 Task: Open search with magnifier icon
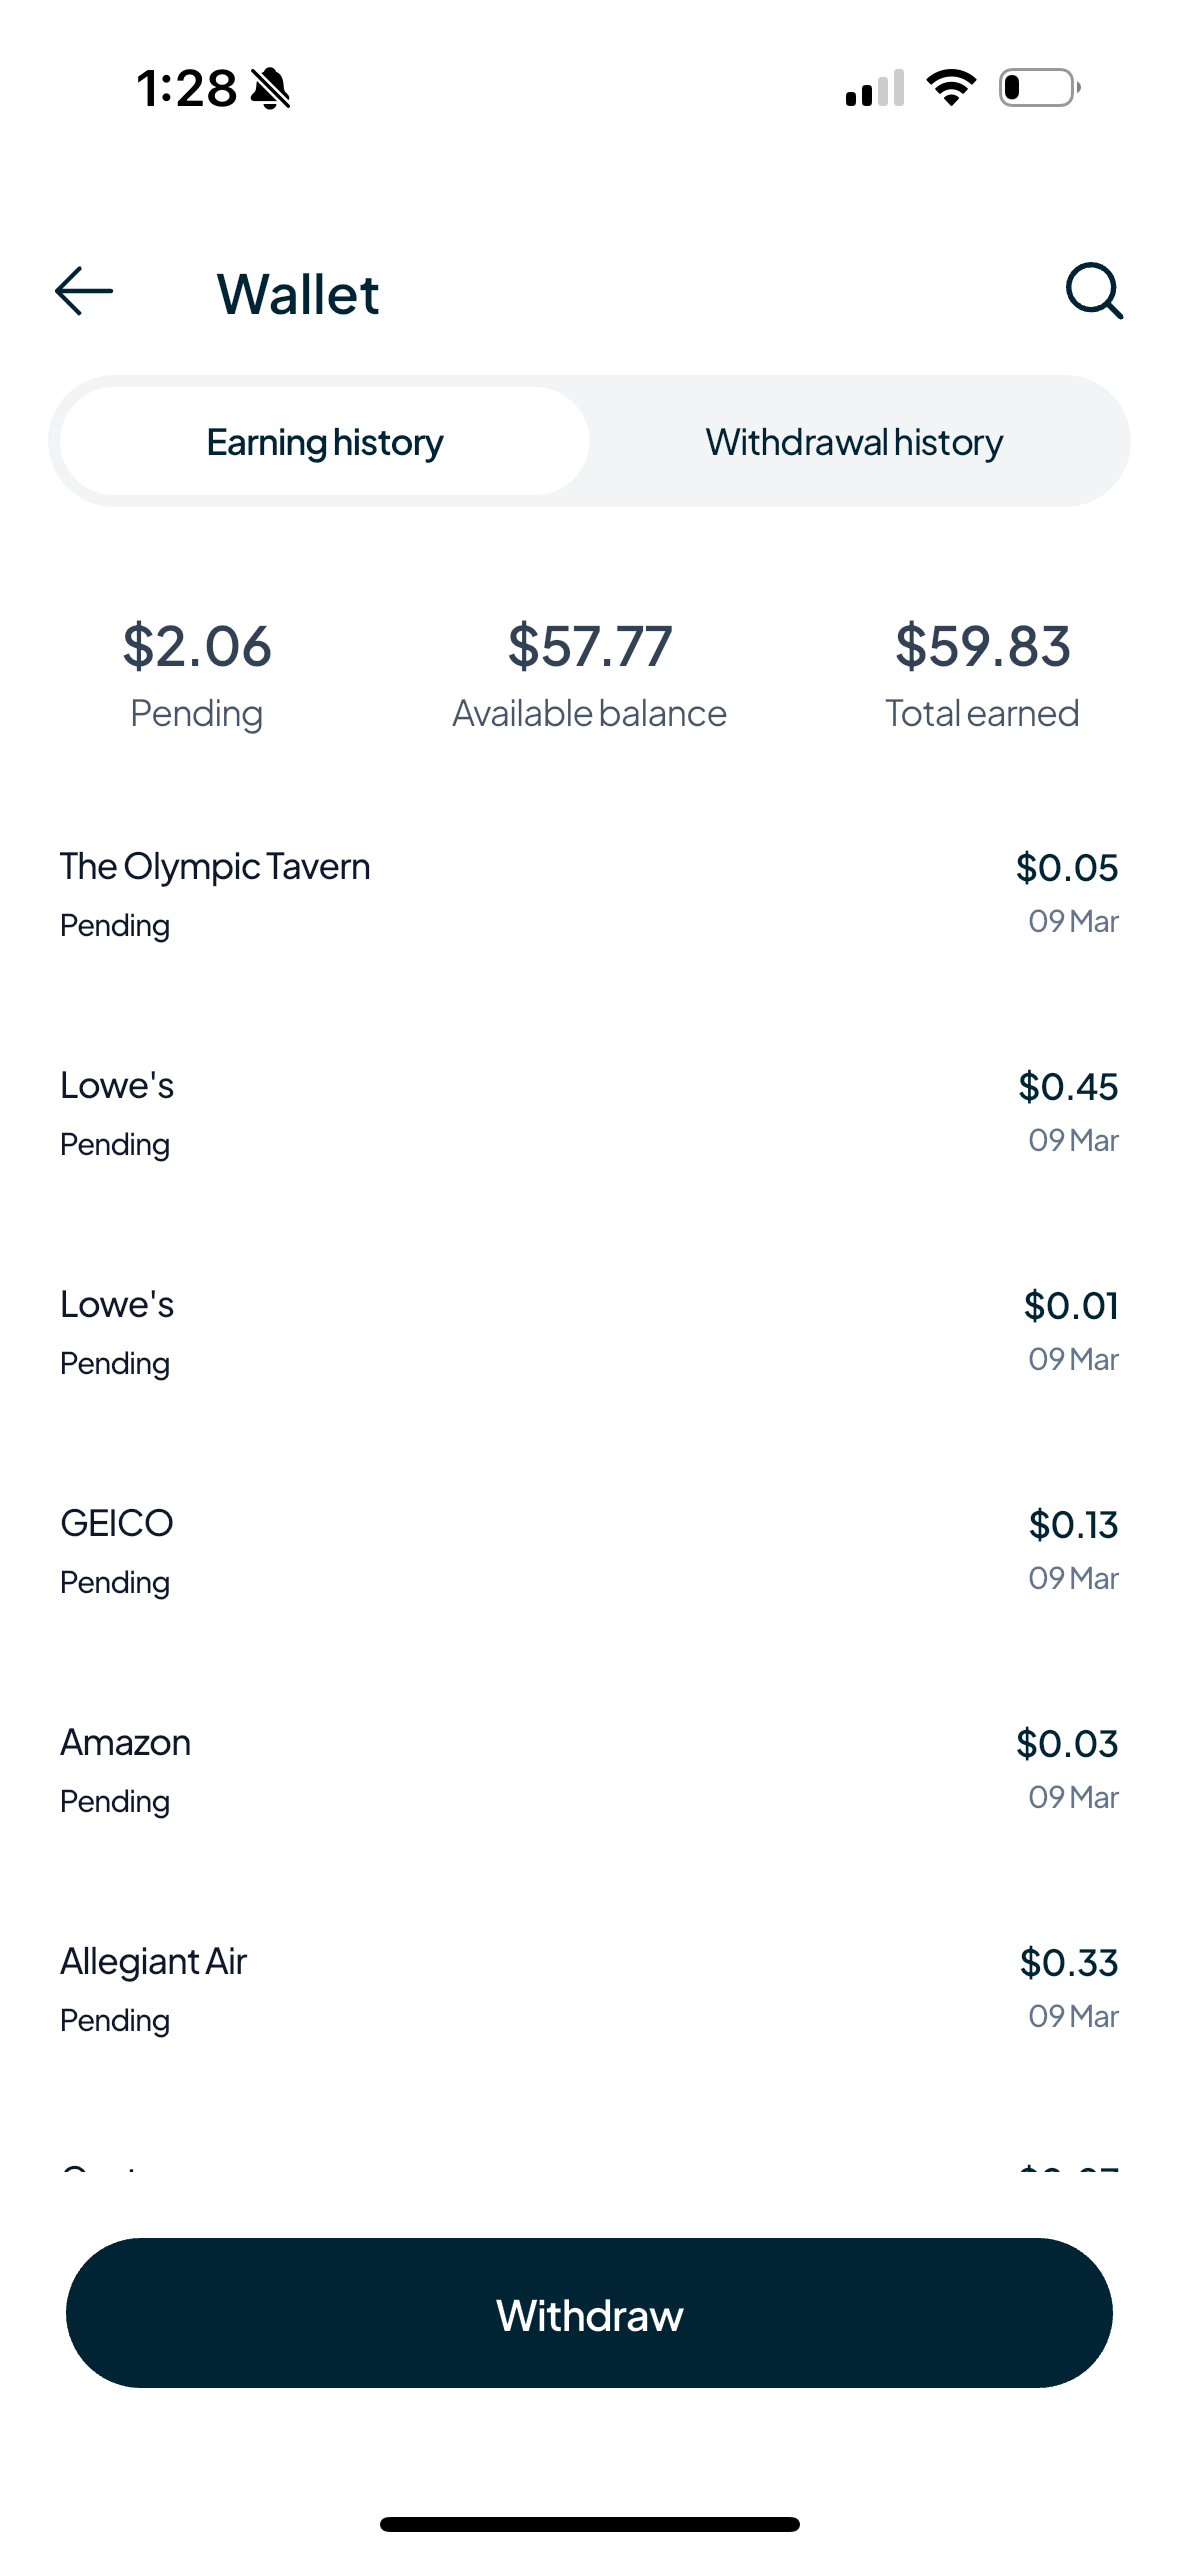point(1094,291)
